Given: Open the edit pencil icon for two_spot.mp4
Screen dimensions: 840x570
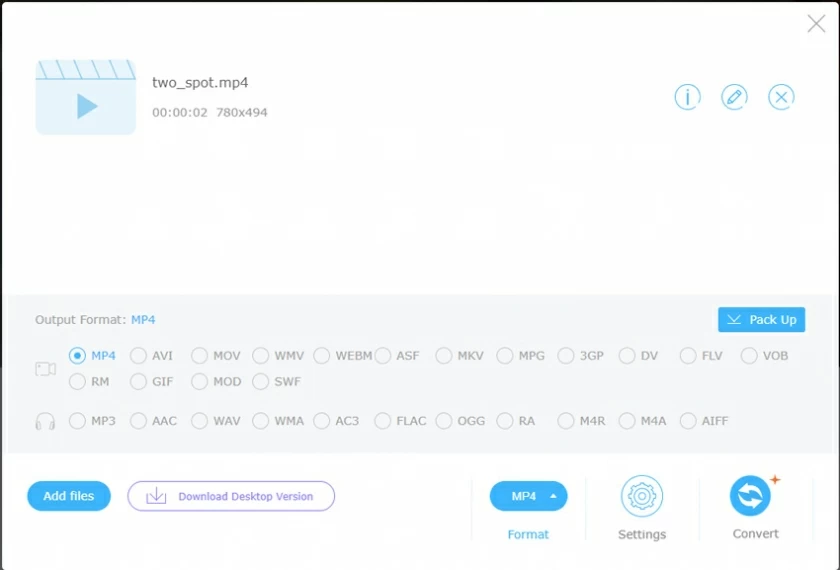Looking at the screenshot, I should 734,97.
